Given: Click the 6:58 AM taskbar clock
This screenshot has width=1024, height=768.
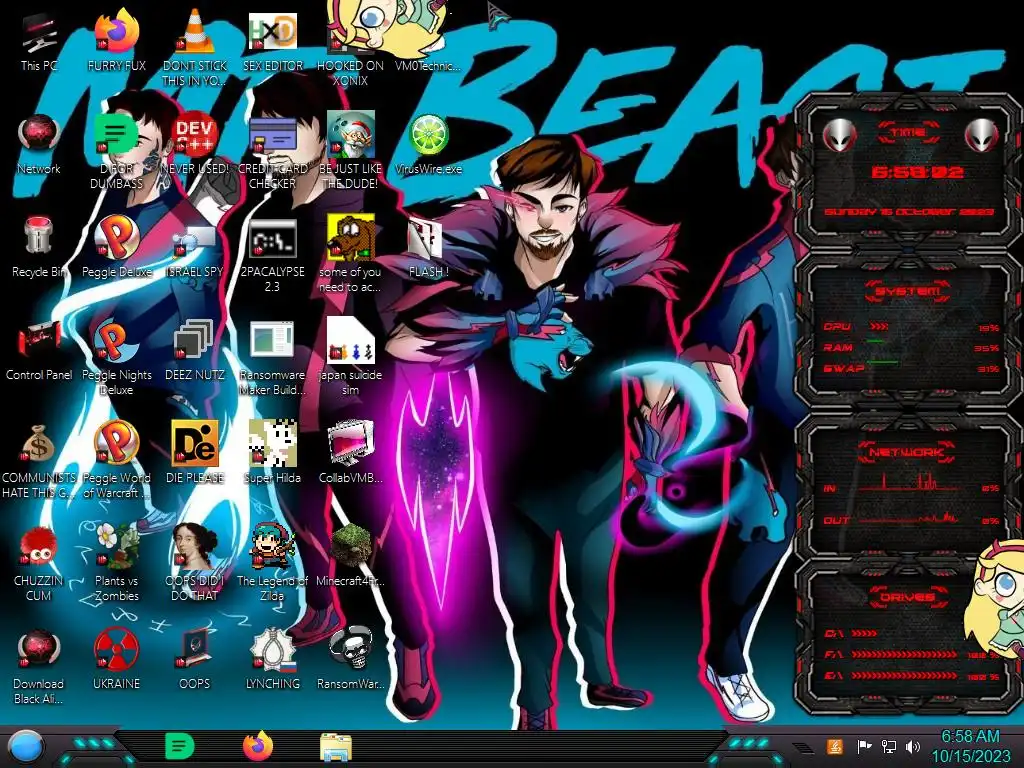Looking at the screenshot, I should pyautogui.click(x=970, y=746).
